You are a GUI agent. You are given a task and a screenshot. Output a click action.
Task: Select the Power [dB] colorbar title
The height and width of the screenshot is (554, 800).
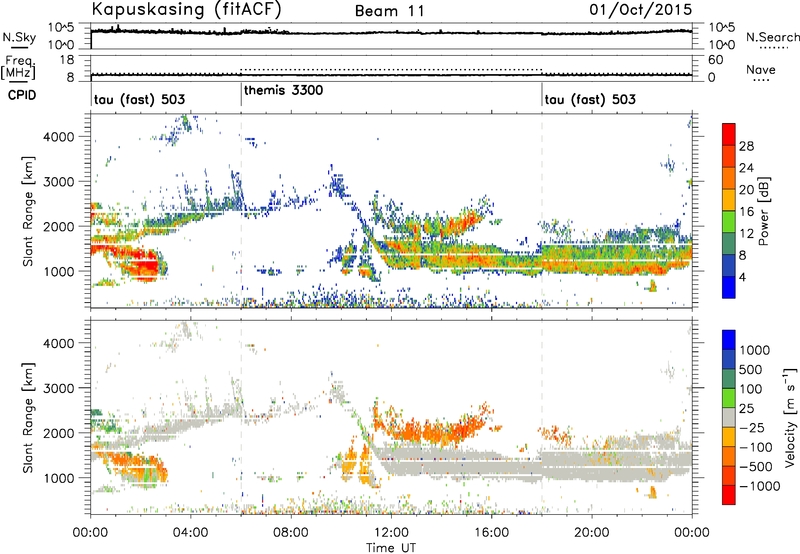[763, 211]
